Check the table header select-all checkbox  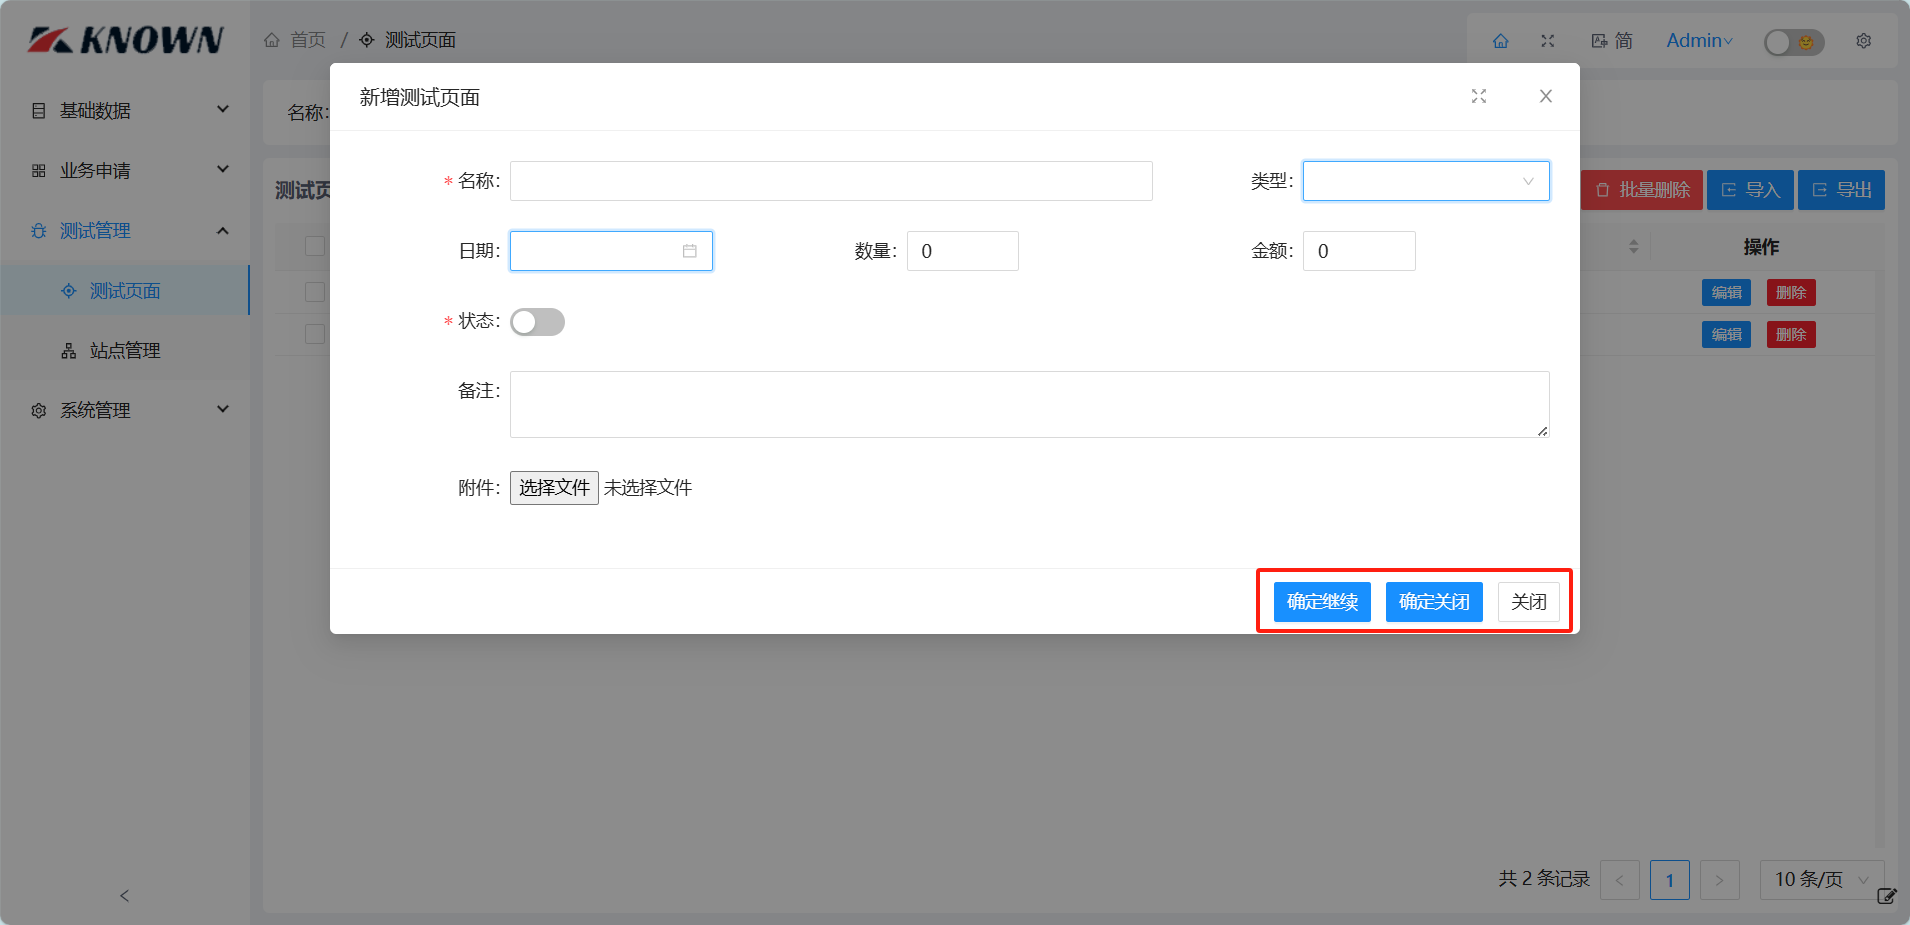tap(315, 246)
